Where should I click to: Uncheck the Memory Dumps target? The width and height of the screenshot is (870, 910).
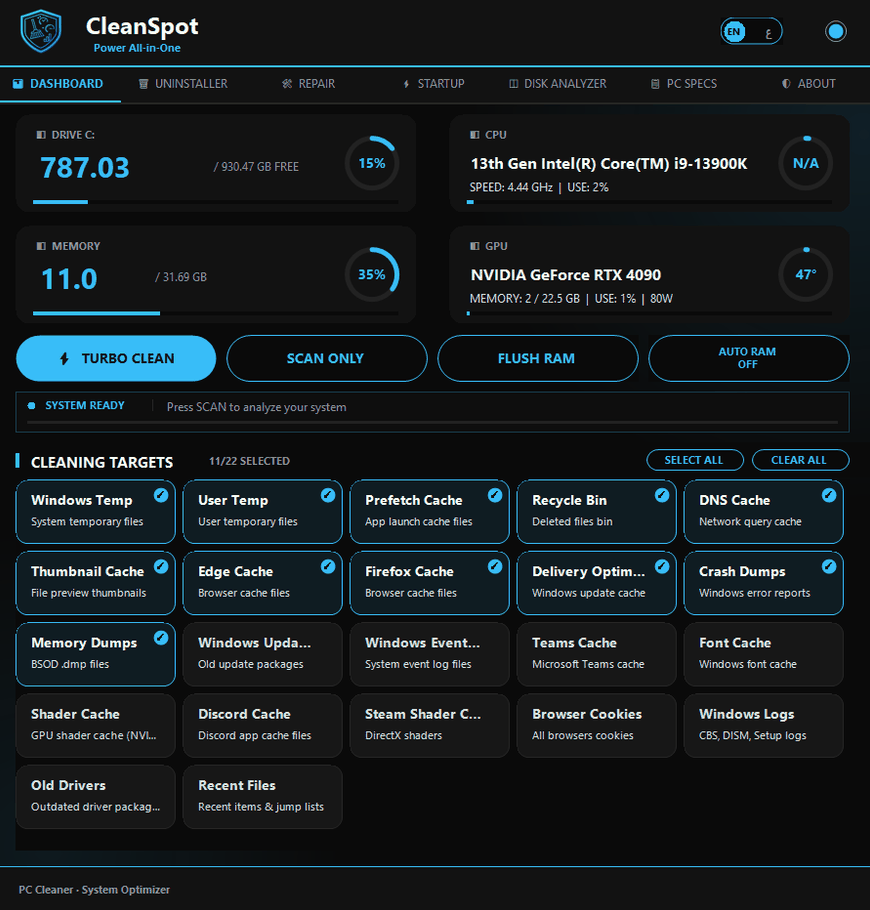96,654
